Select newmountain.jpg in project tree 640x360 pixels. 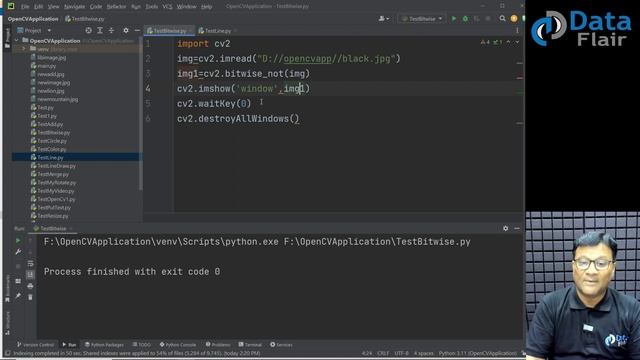[x=58, y=99]
